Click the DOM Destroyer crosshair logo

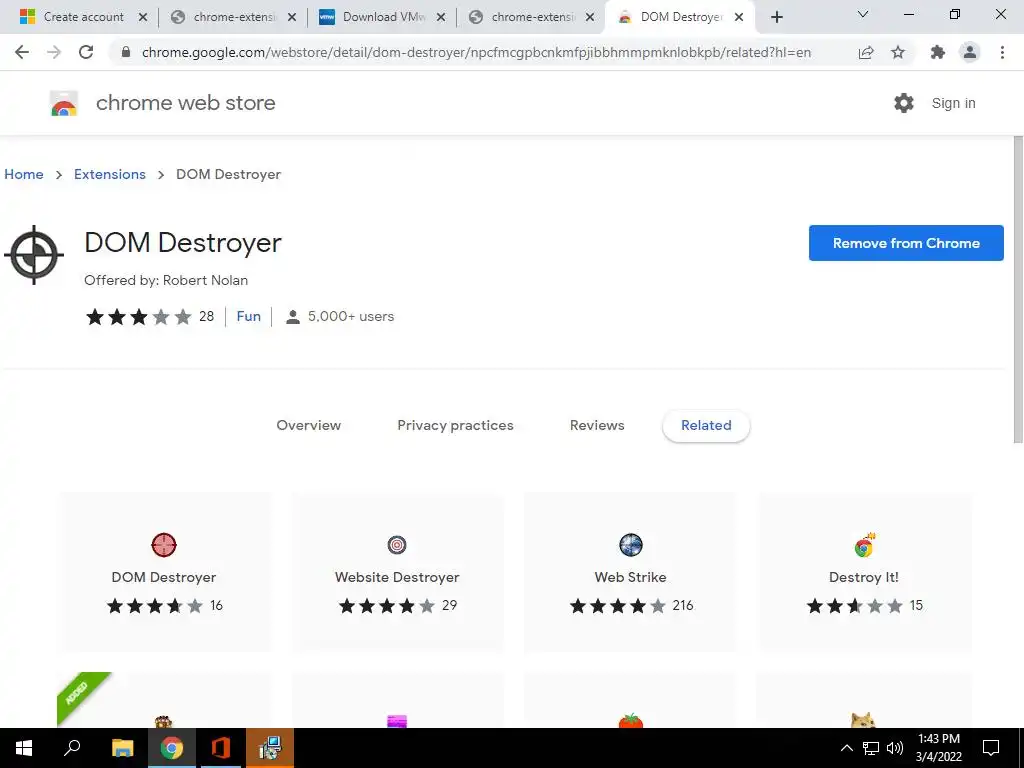coord(34,255)
